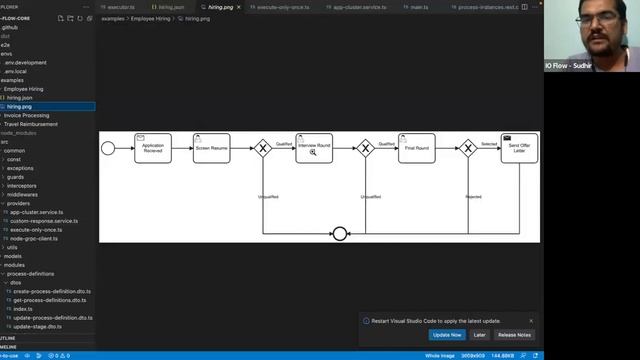Click the Later button
The image size is (640, 360).
(479, 335)
